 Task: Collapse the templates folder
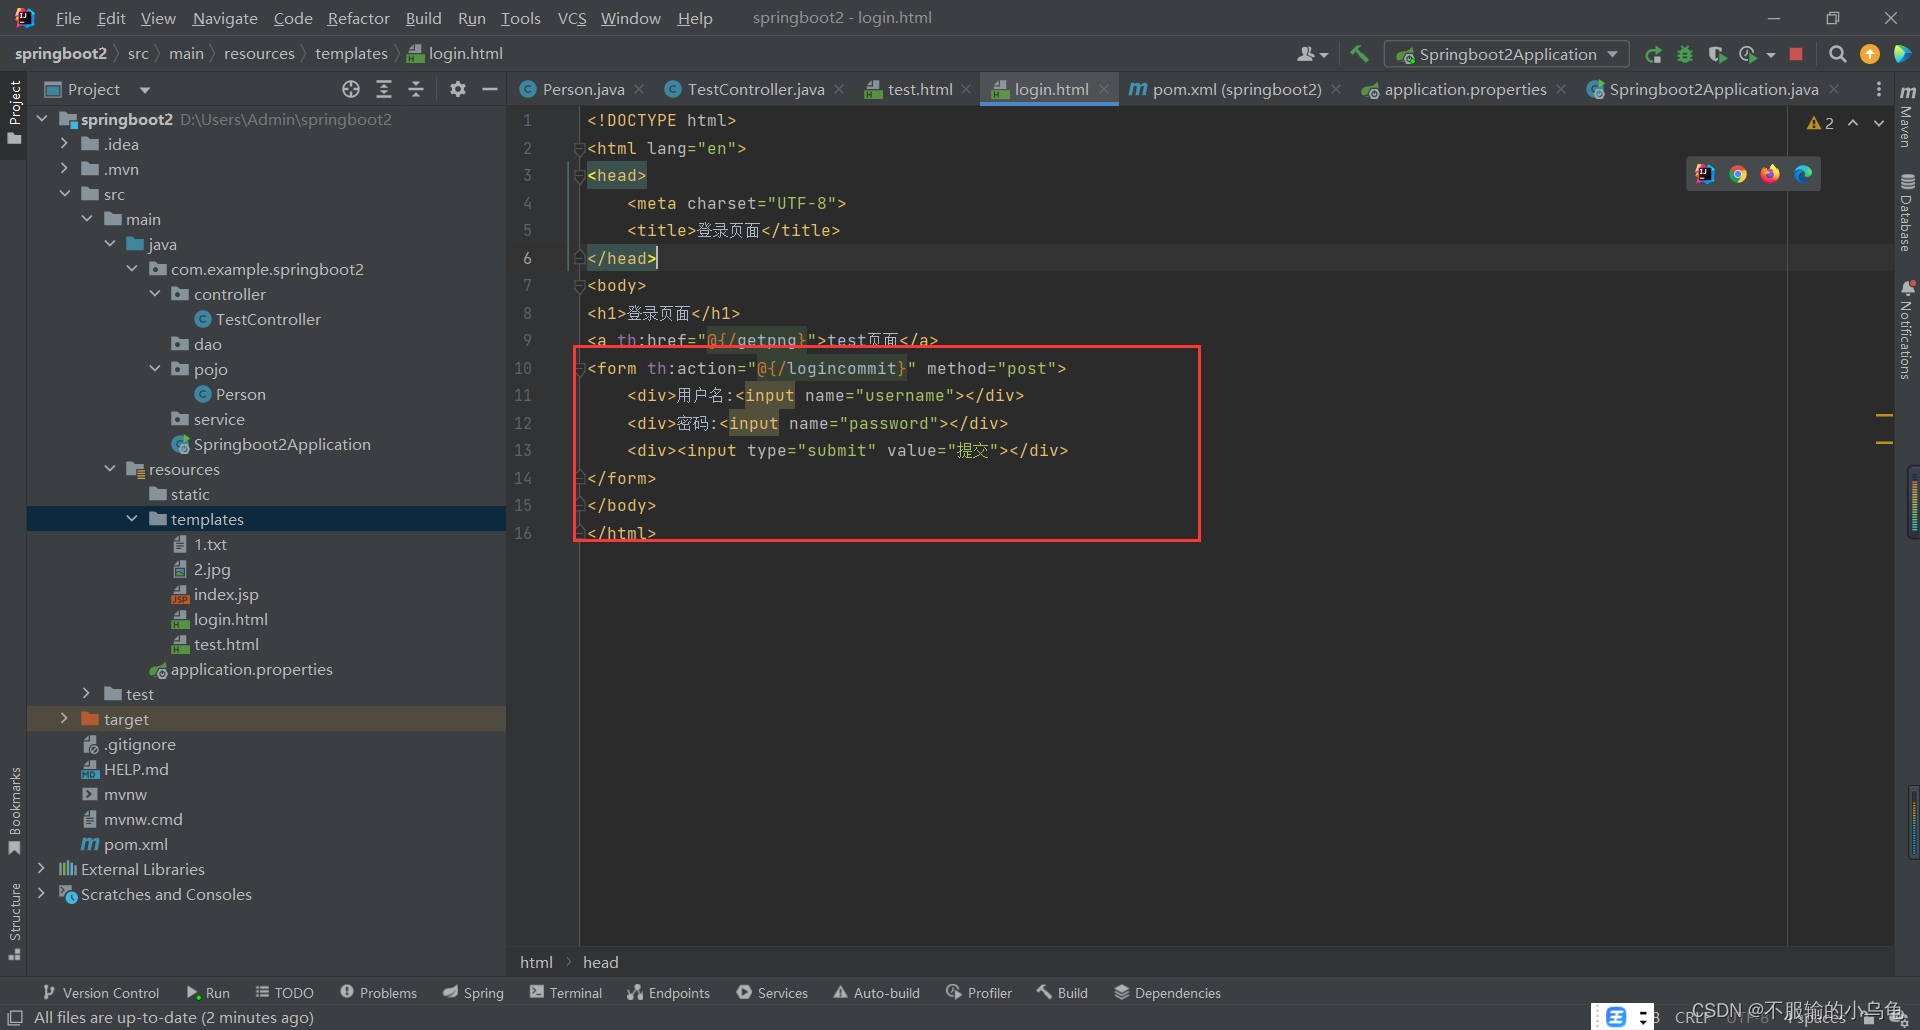pyautogui.click(x=132, y=519)
